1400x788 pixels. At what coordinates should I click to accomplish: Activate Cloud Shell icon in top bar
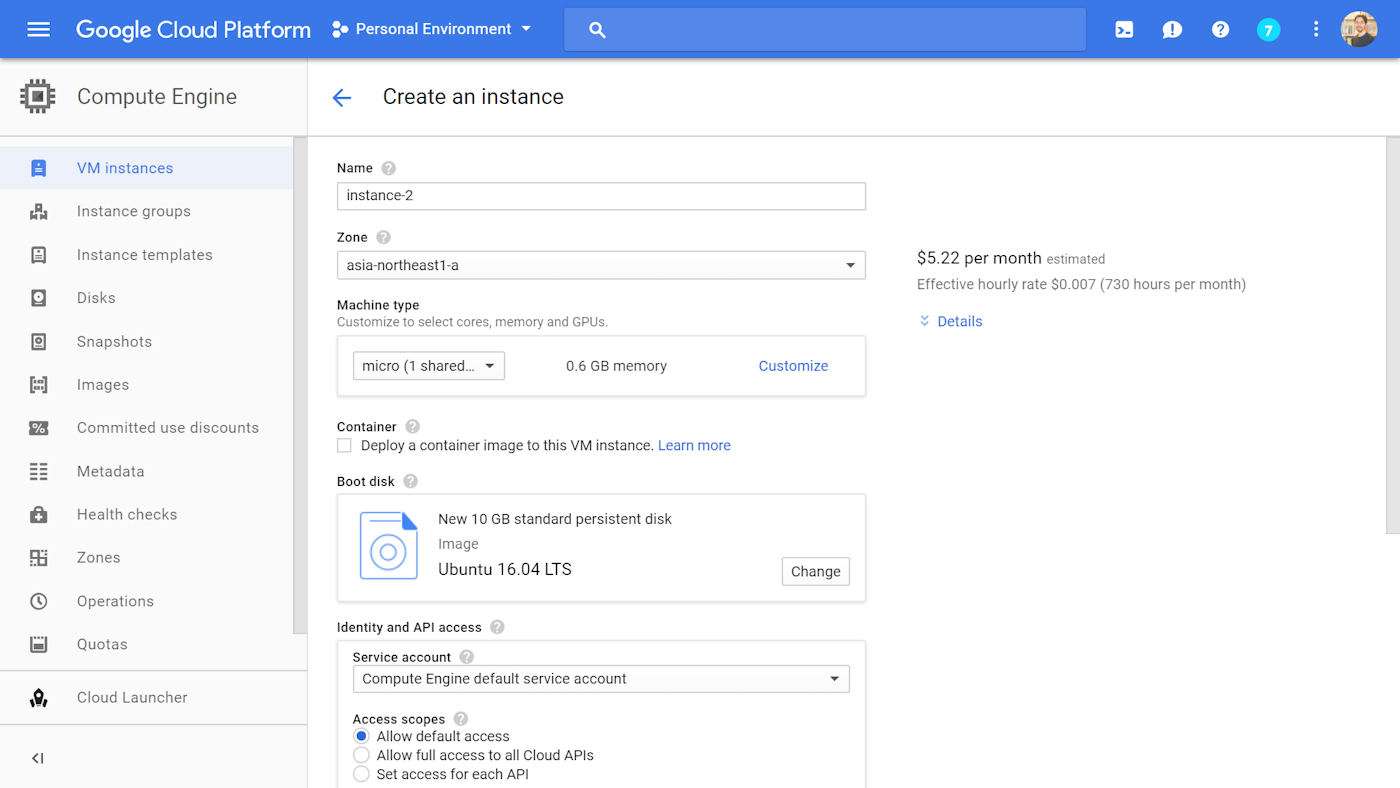point(1124,30)
